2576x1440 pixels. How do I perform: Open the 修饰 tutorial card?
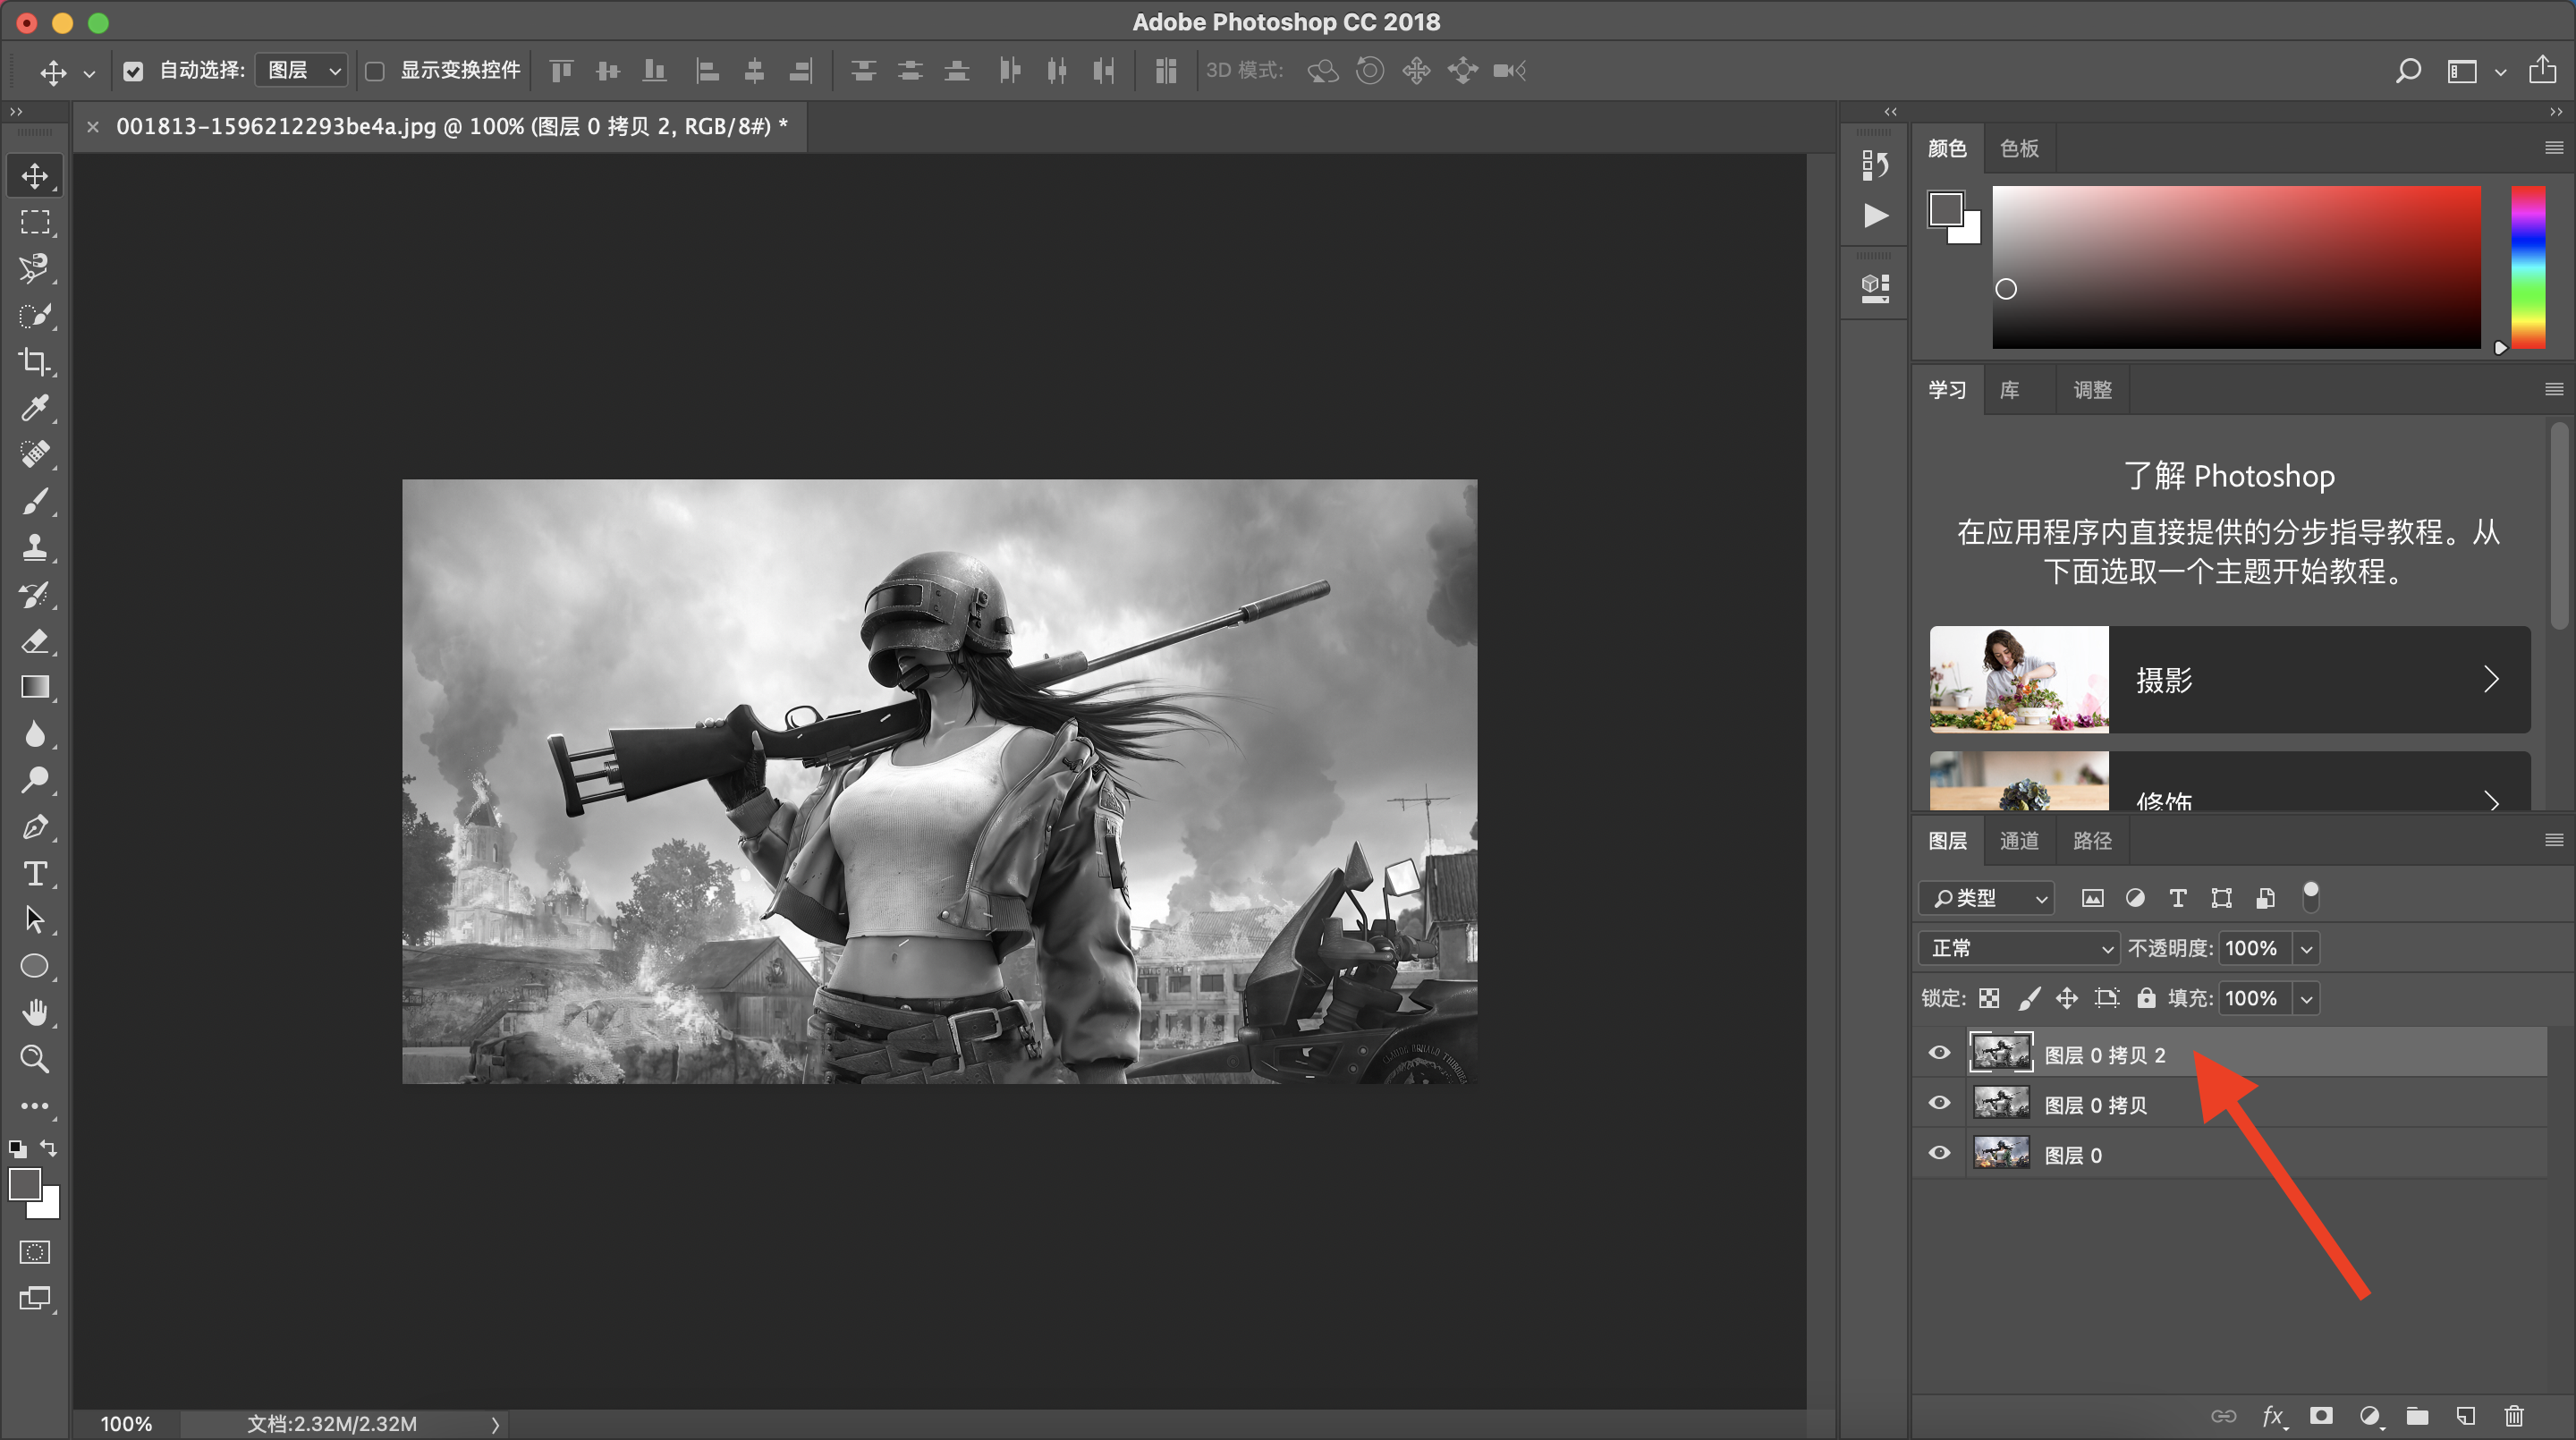click(x=2230, y=782)
